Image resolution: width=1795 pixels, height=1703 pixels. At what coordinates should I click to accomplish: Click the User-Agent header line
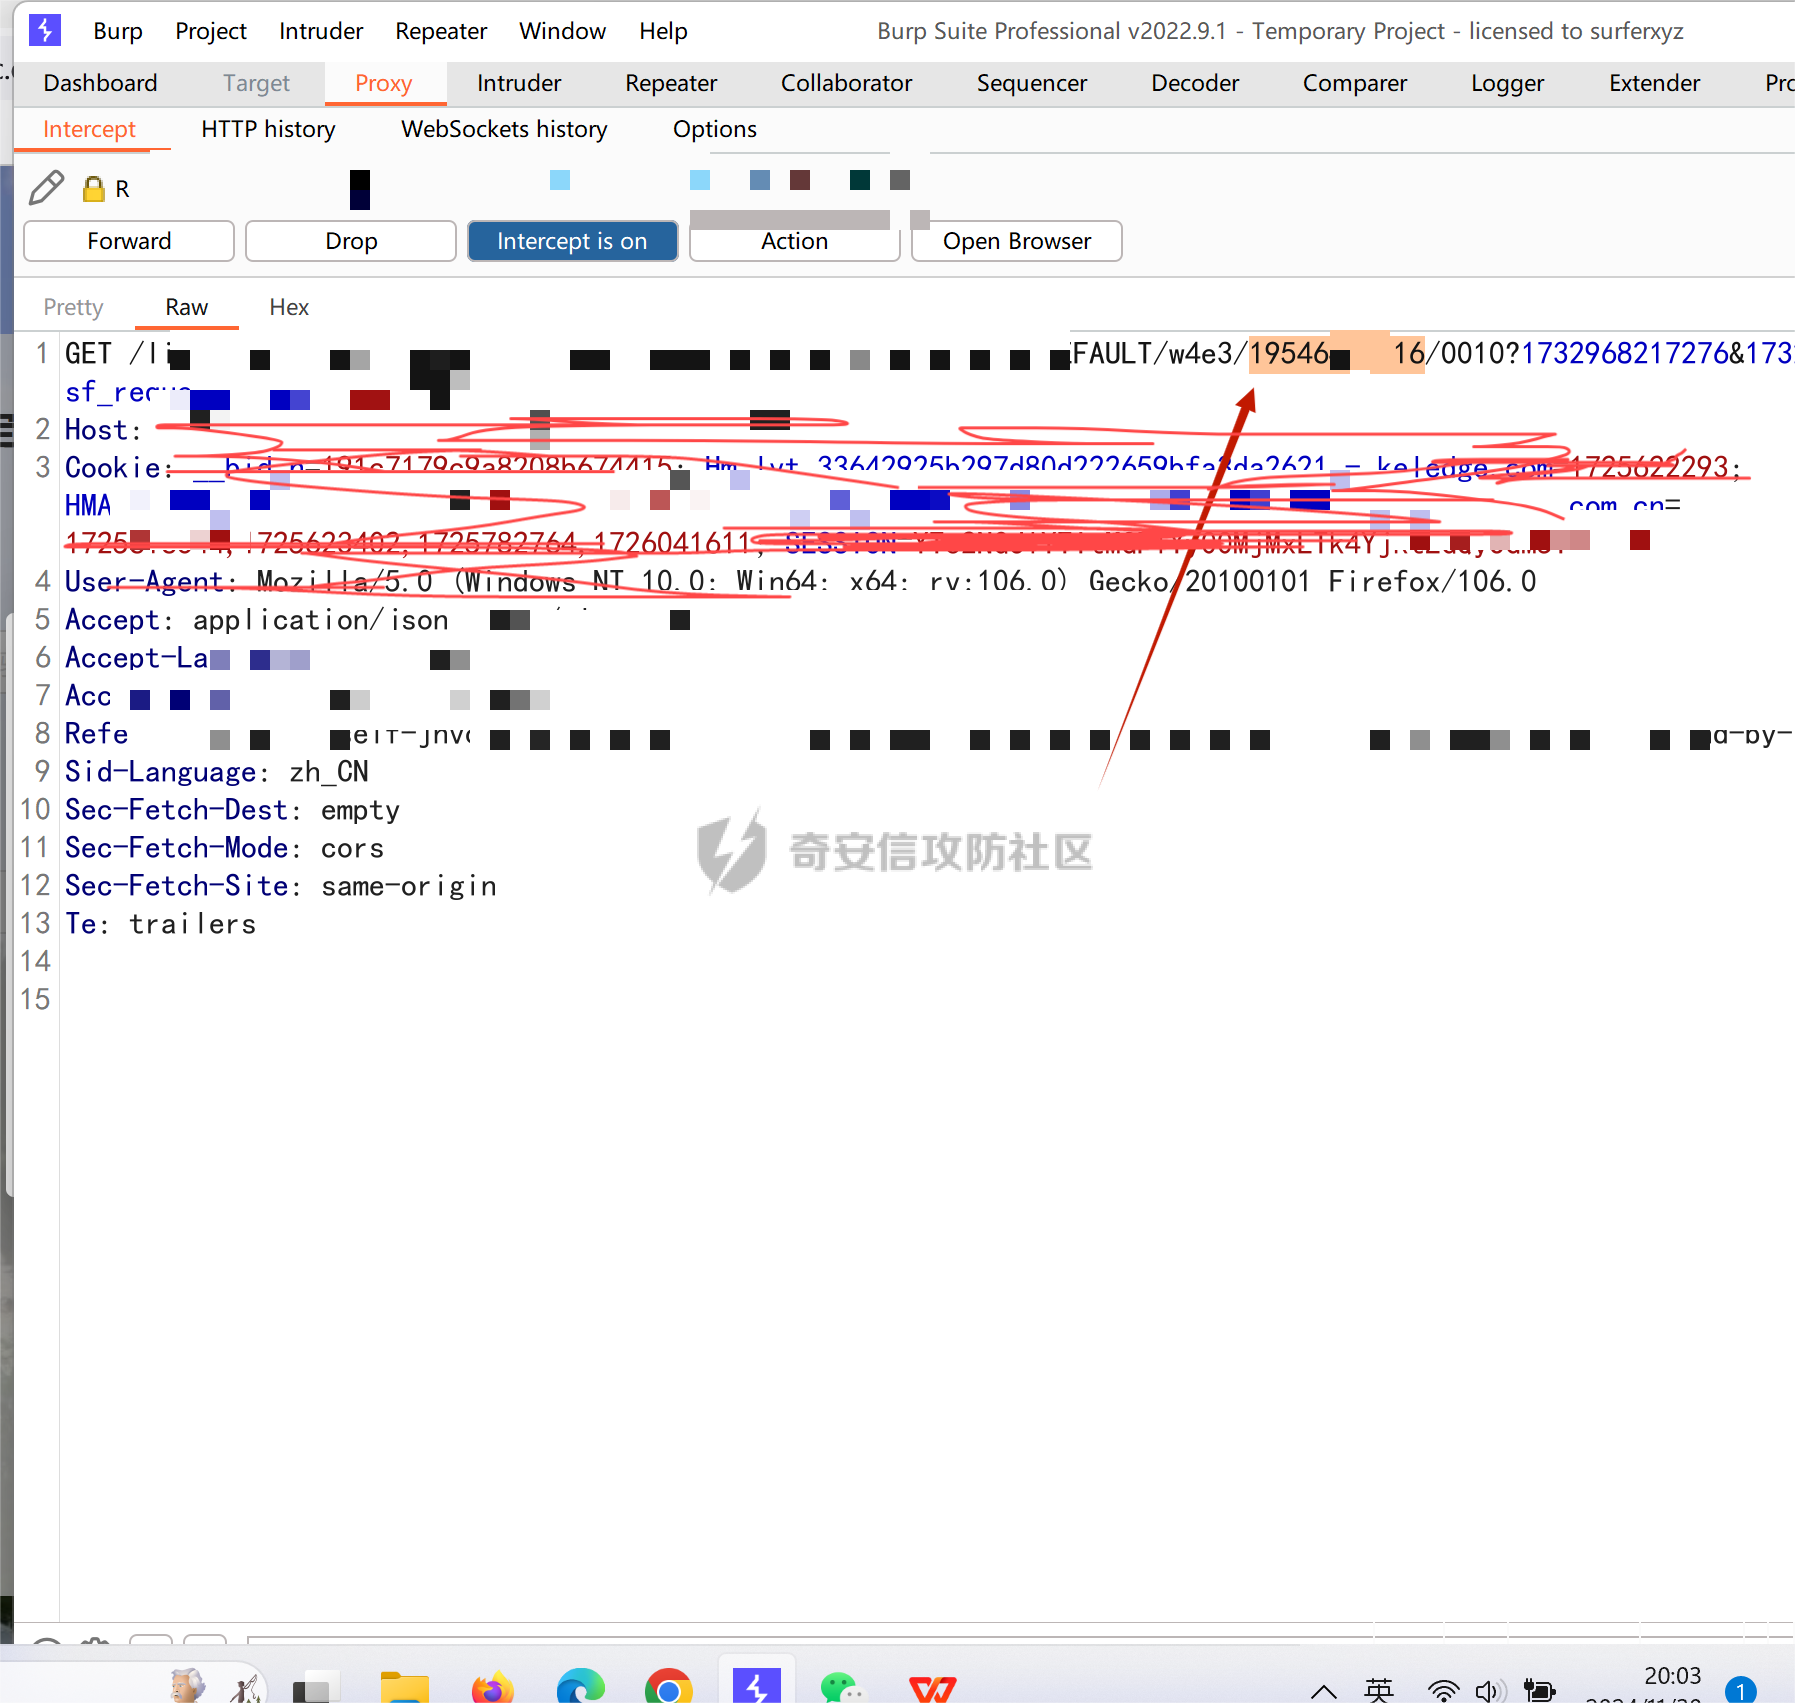coord(800,581)
